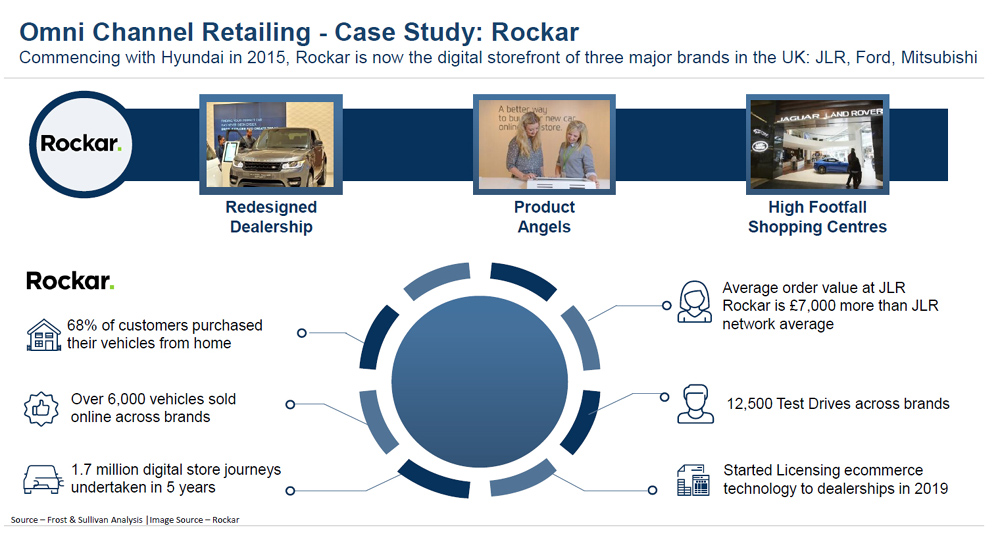This screenshot has width=1000, height=536.
Task: Select text 1.7 million digital store journeys
Action: click(x=176, y=479)
